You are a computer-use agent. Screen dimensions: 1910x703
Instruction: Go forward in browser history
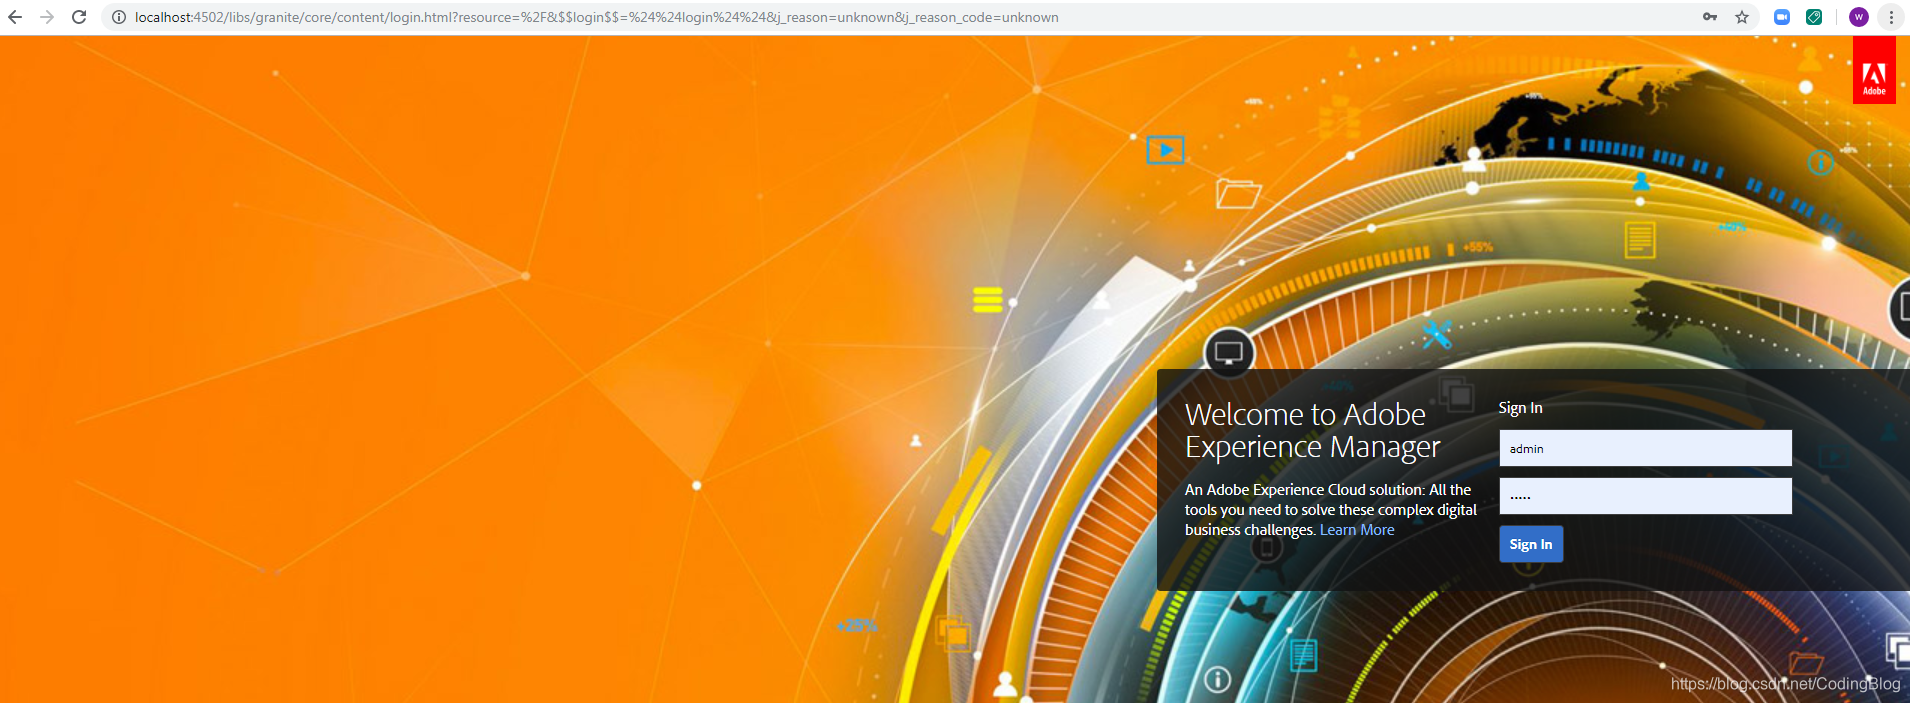[x=47, y=17]
